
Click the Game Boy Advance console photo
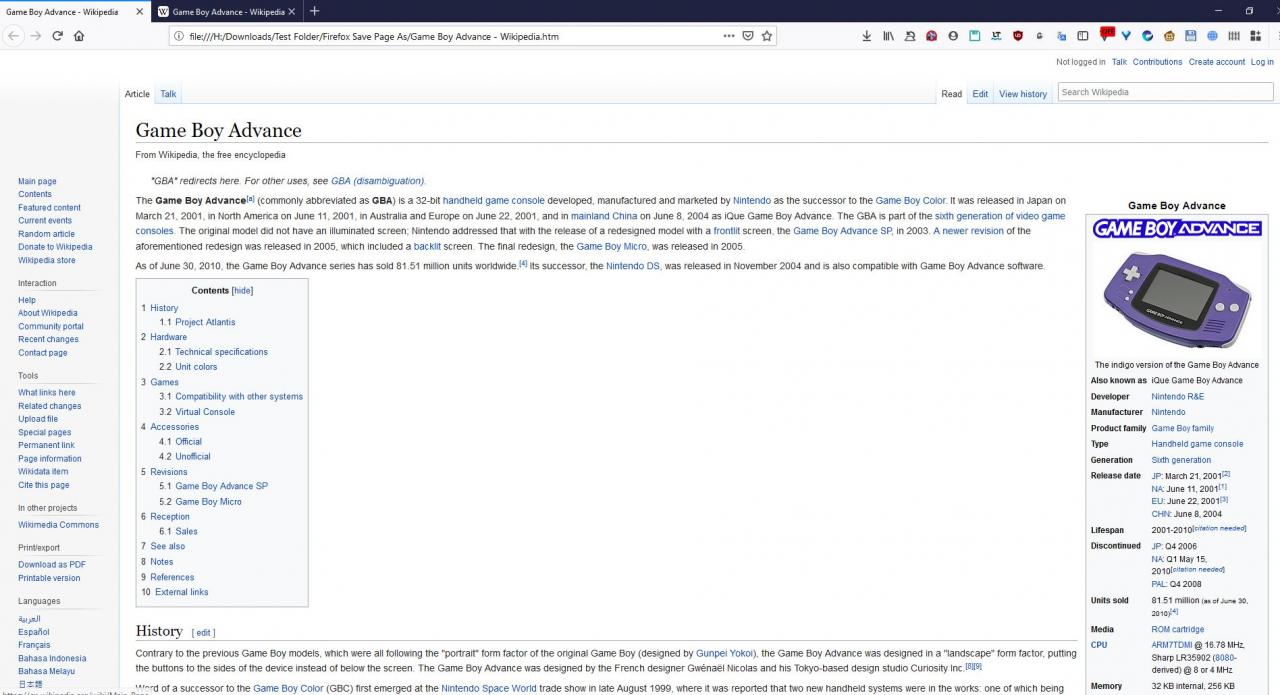[x=1177, y=298]
